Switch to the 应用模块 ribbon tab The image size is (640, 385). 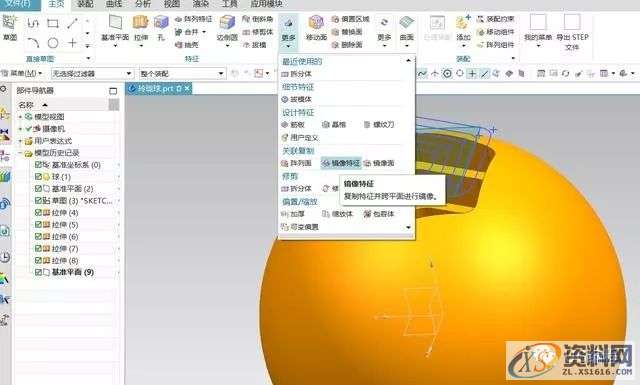pyautogui.click(x=266, y=4)
